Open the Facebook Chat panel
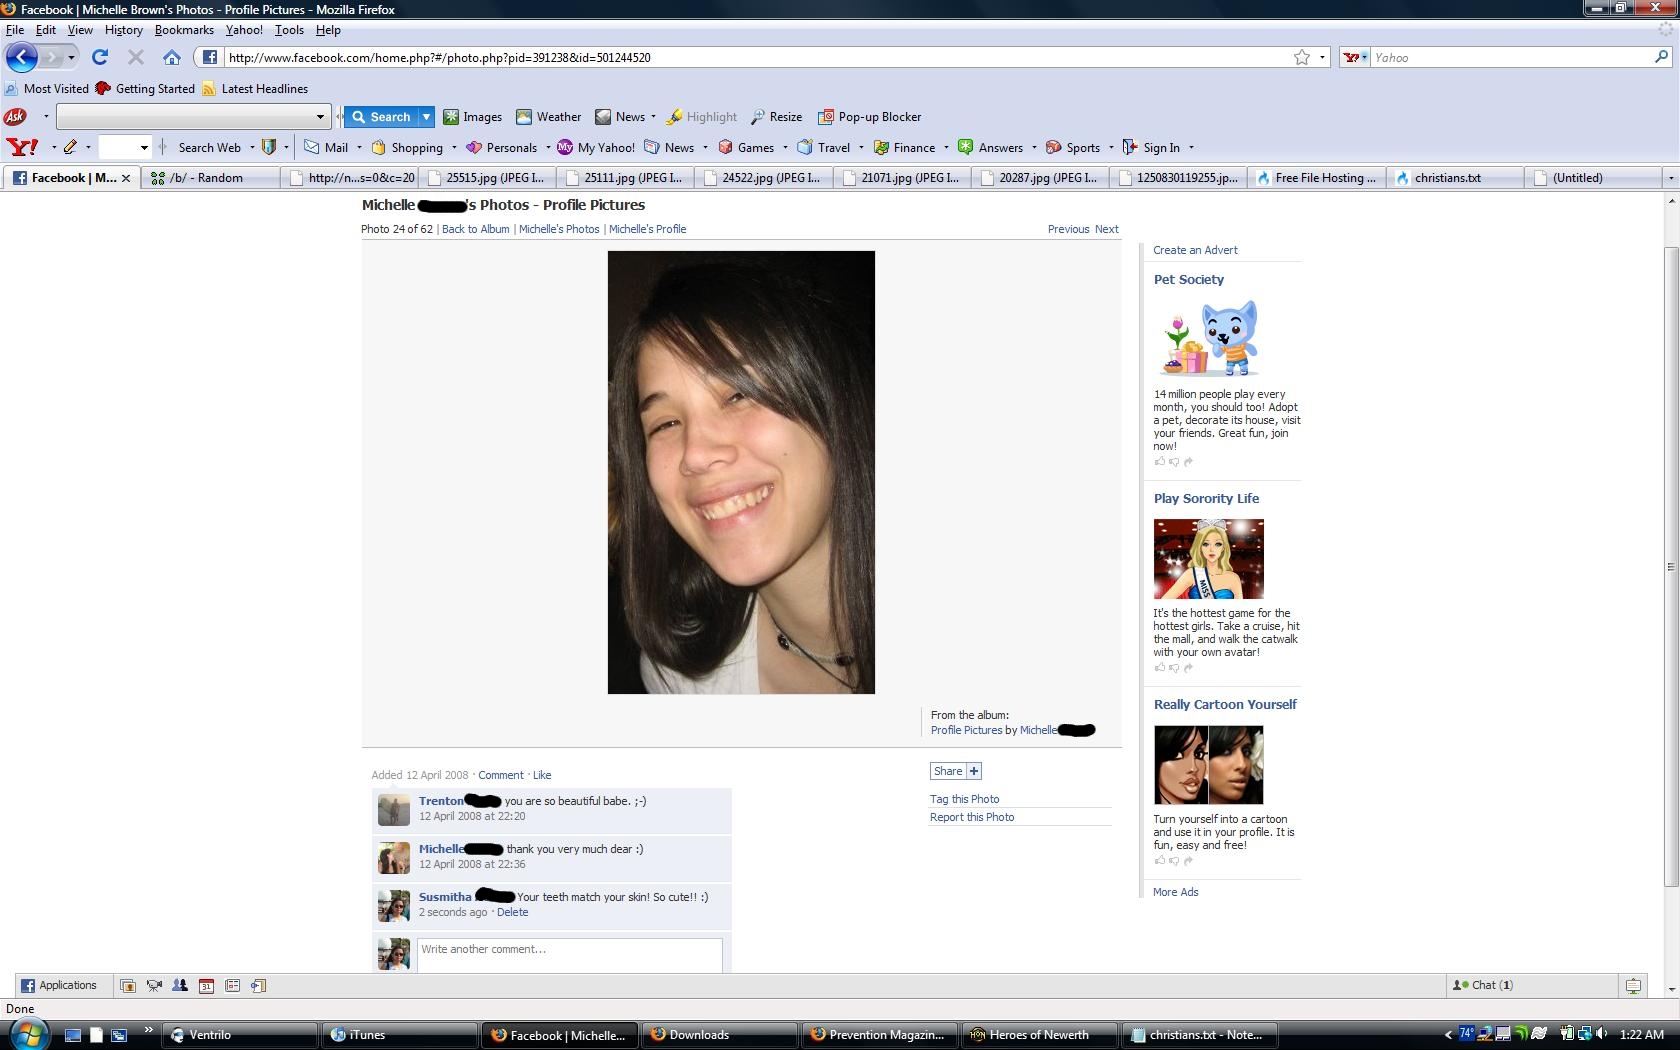The width and height of the screenshot is (1680, 1050). point(1483,985)
